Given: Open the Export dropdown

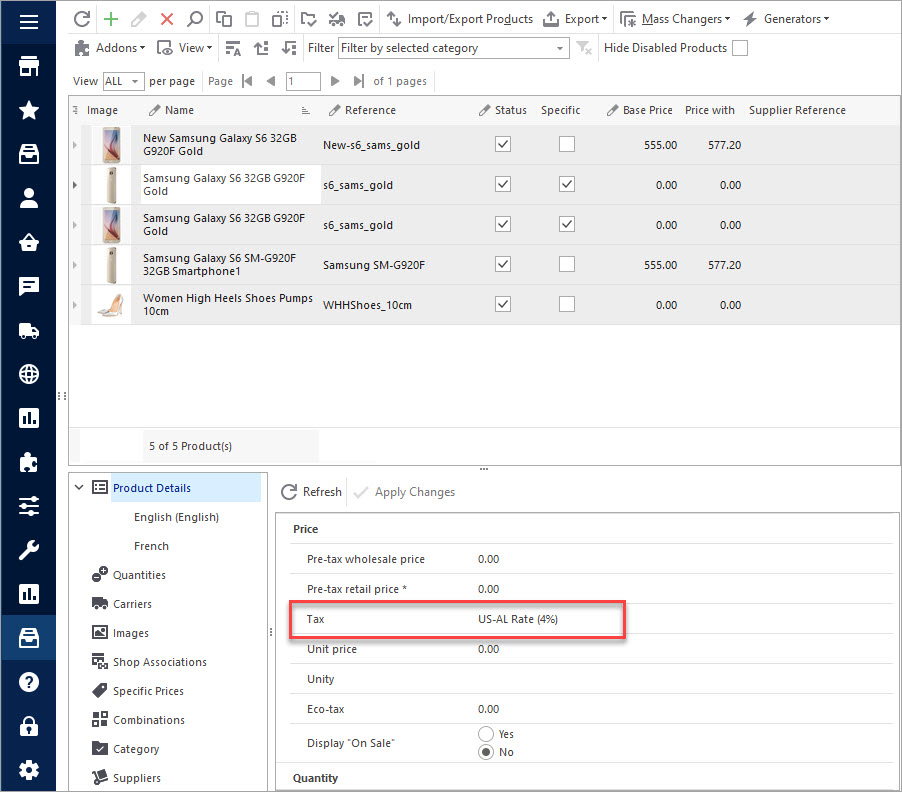Looking at the screenshot, I should click(x=575, y=19).
